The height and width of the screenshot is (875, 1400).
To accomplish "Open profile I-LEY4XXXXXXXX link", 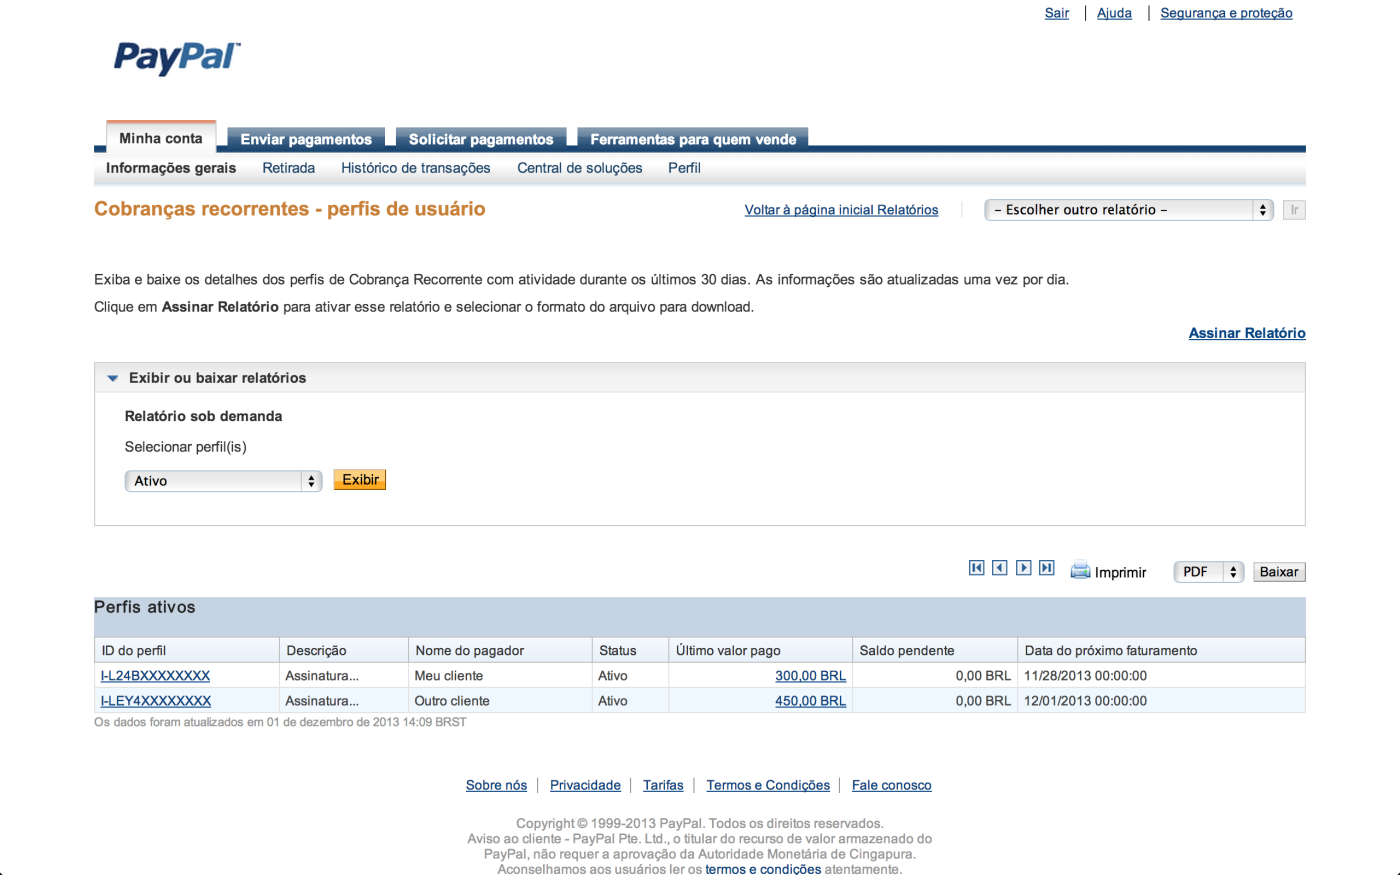I will pyautogui.click(x=156, y=701).
